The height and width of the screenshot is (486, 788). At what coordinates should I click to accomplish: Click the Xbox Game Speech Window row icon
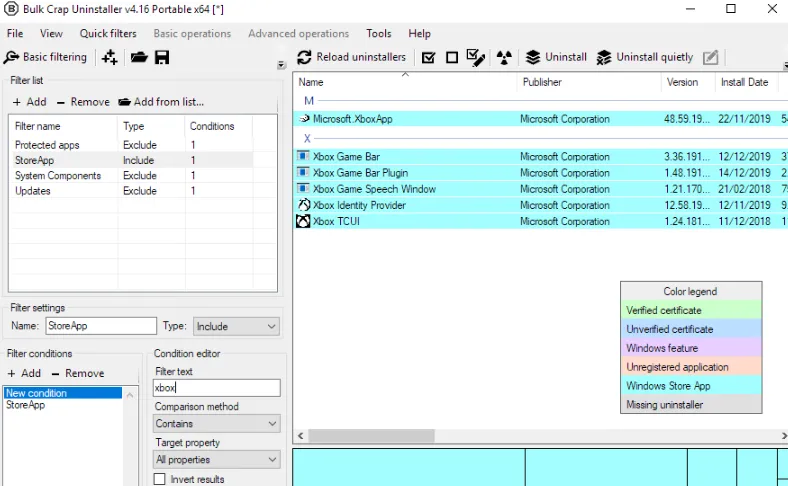pyautogui.click(x=303, y=189)
